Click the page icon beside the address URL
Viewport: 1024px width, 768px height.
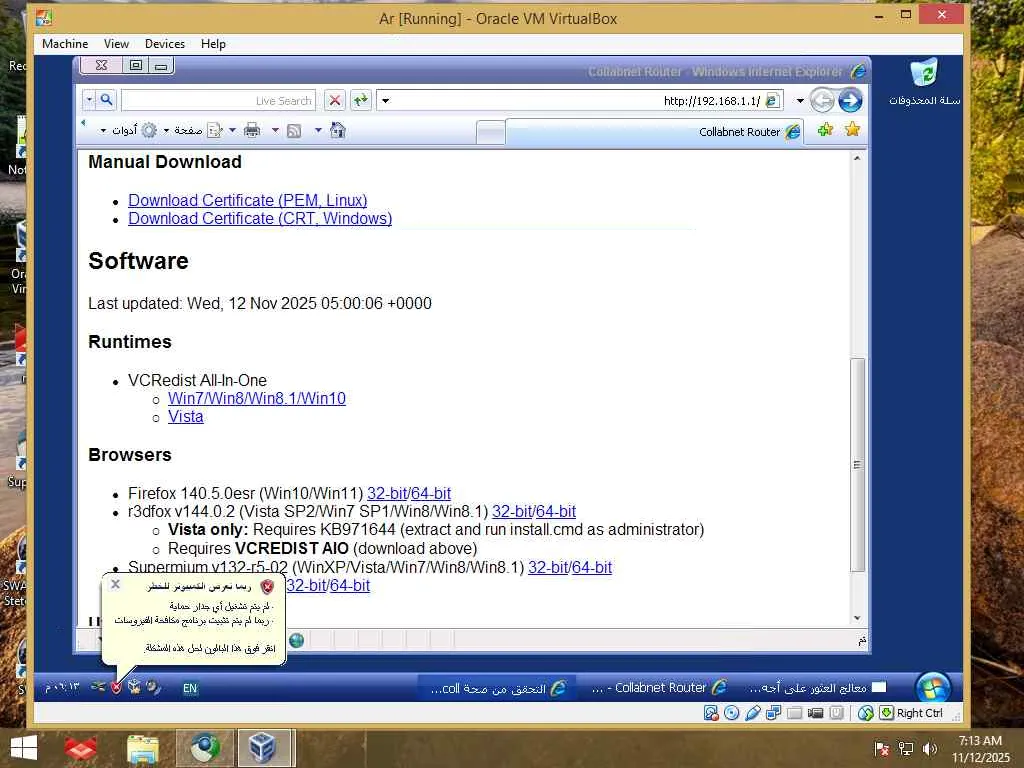point(772,101)
